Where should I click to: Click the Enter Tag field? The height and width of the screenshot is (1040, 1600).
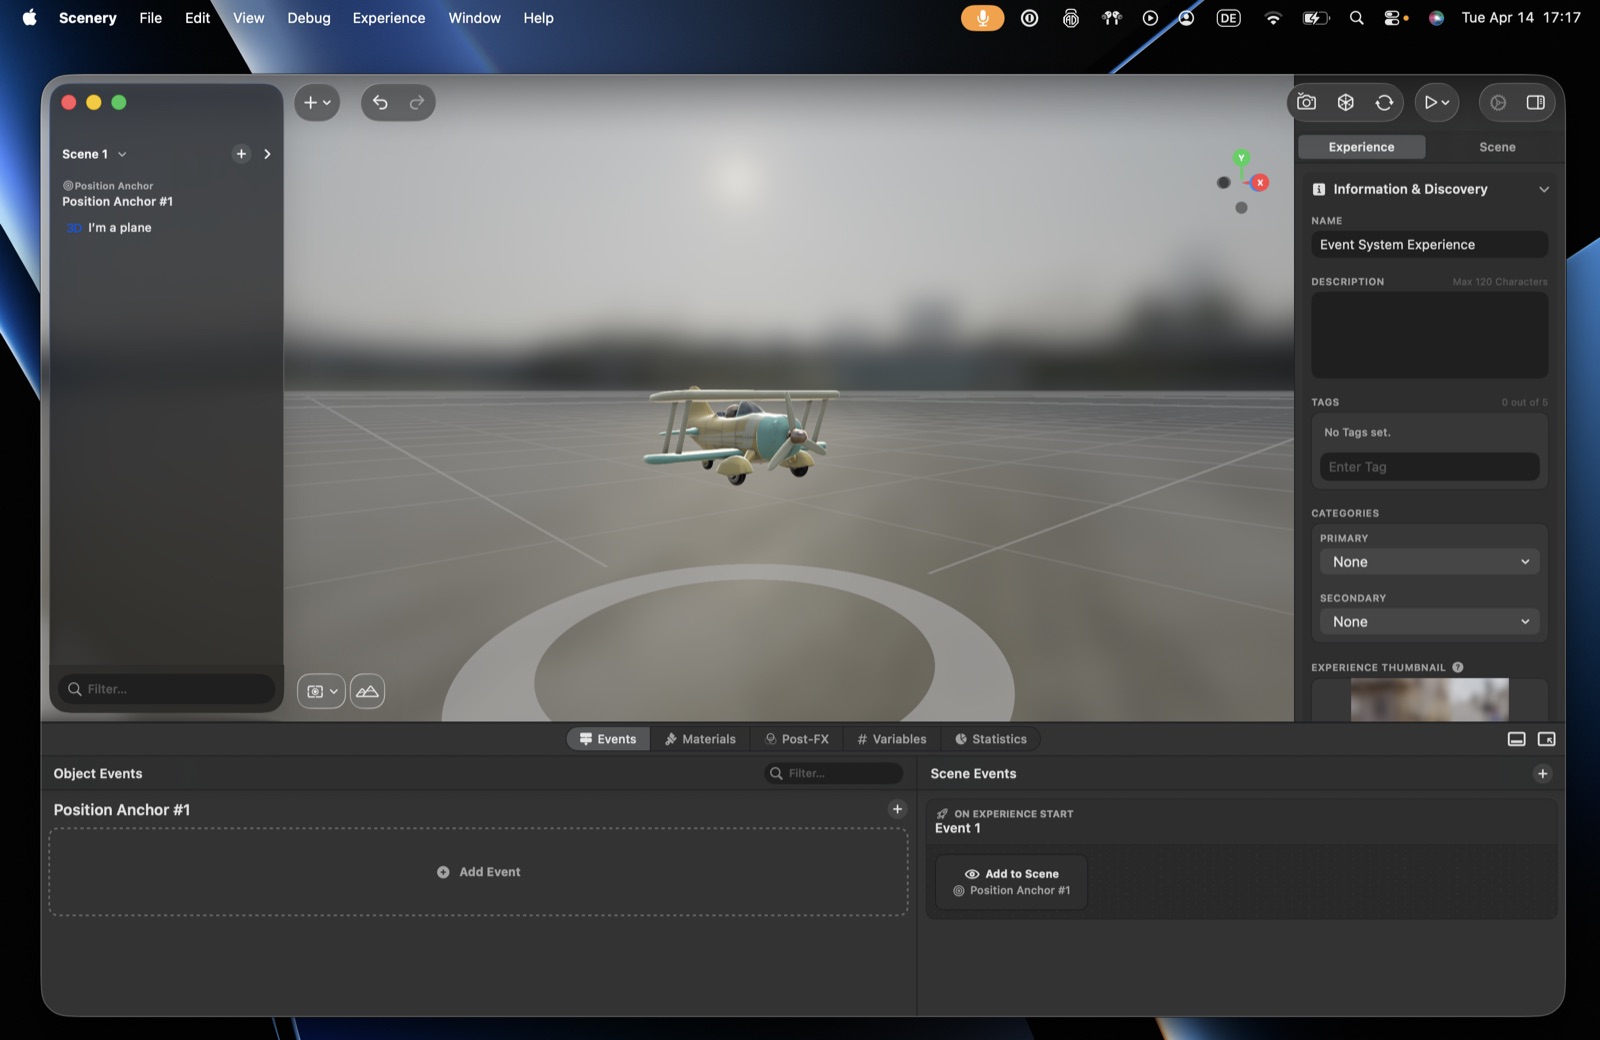click(1429, 467)
